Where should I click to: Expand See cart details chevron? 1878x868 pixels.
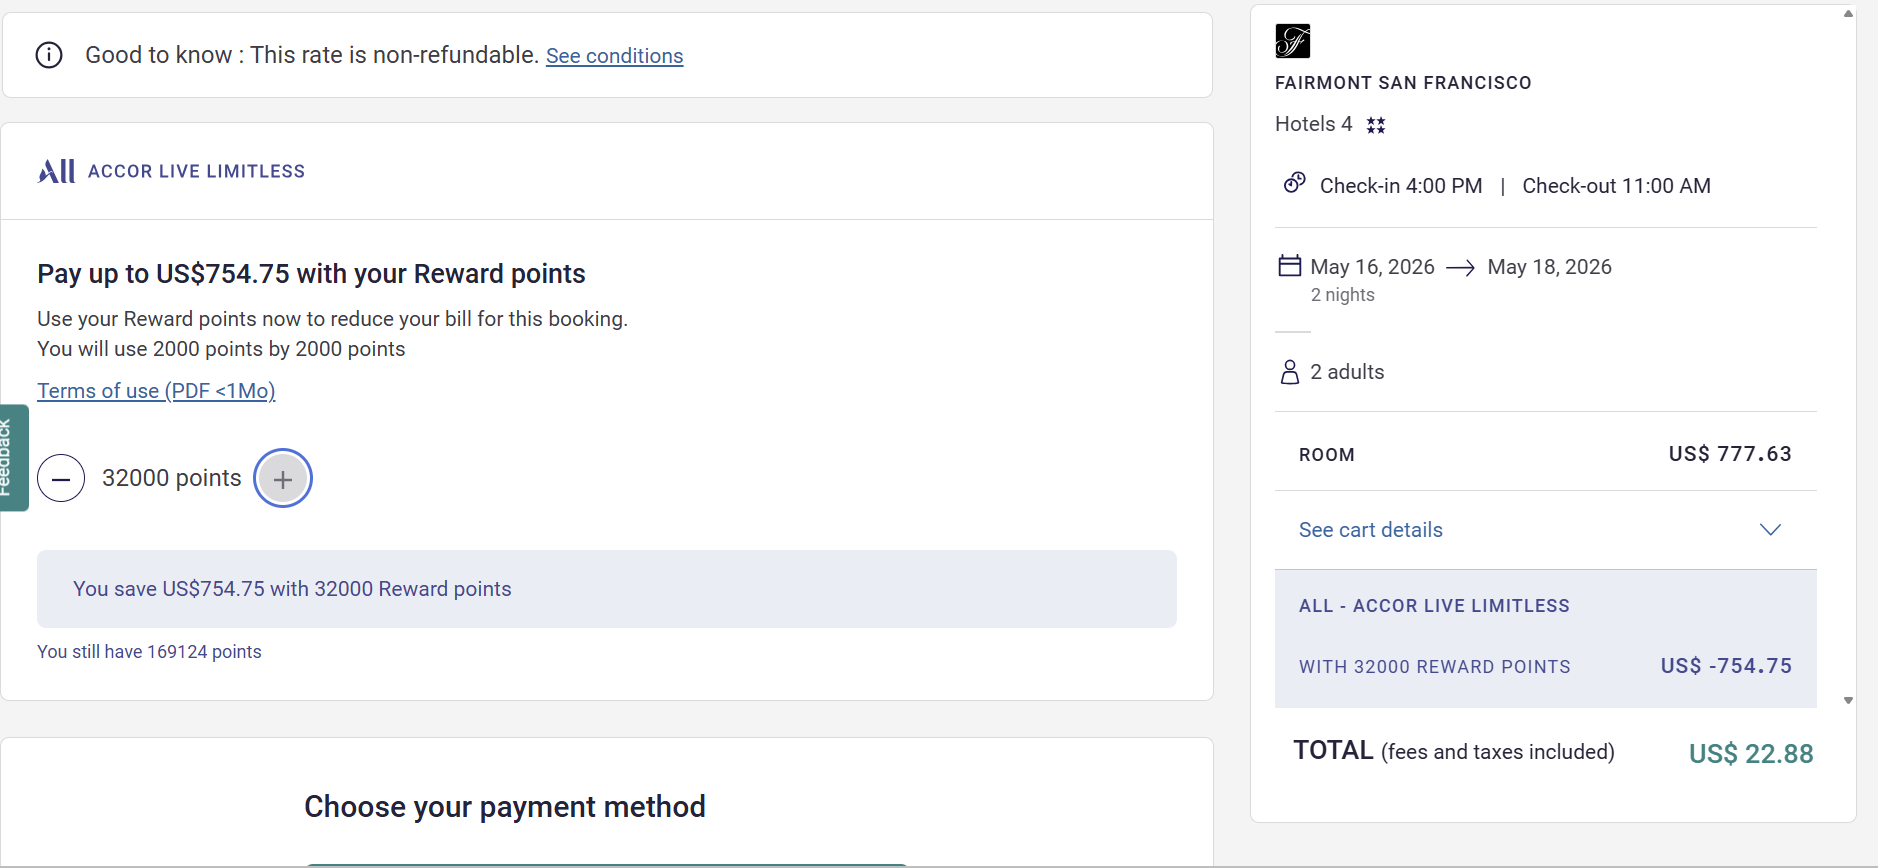click(1770, 530)
